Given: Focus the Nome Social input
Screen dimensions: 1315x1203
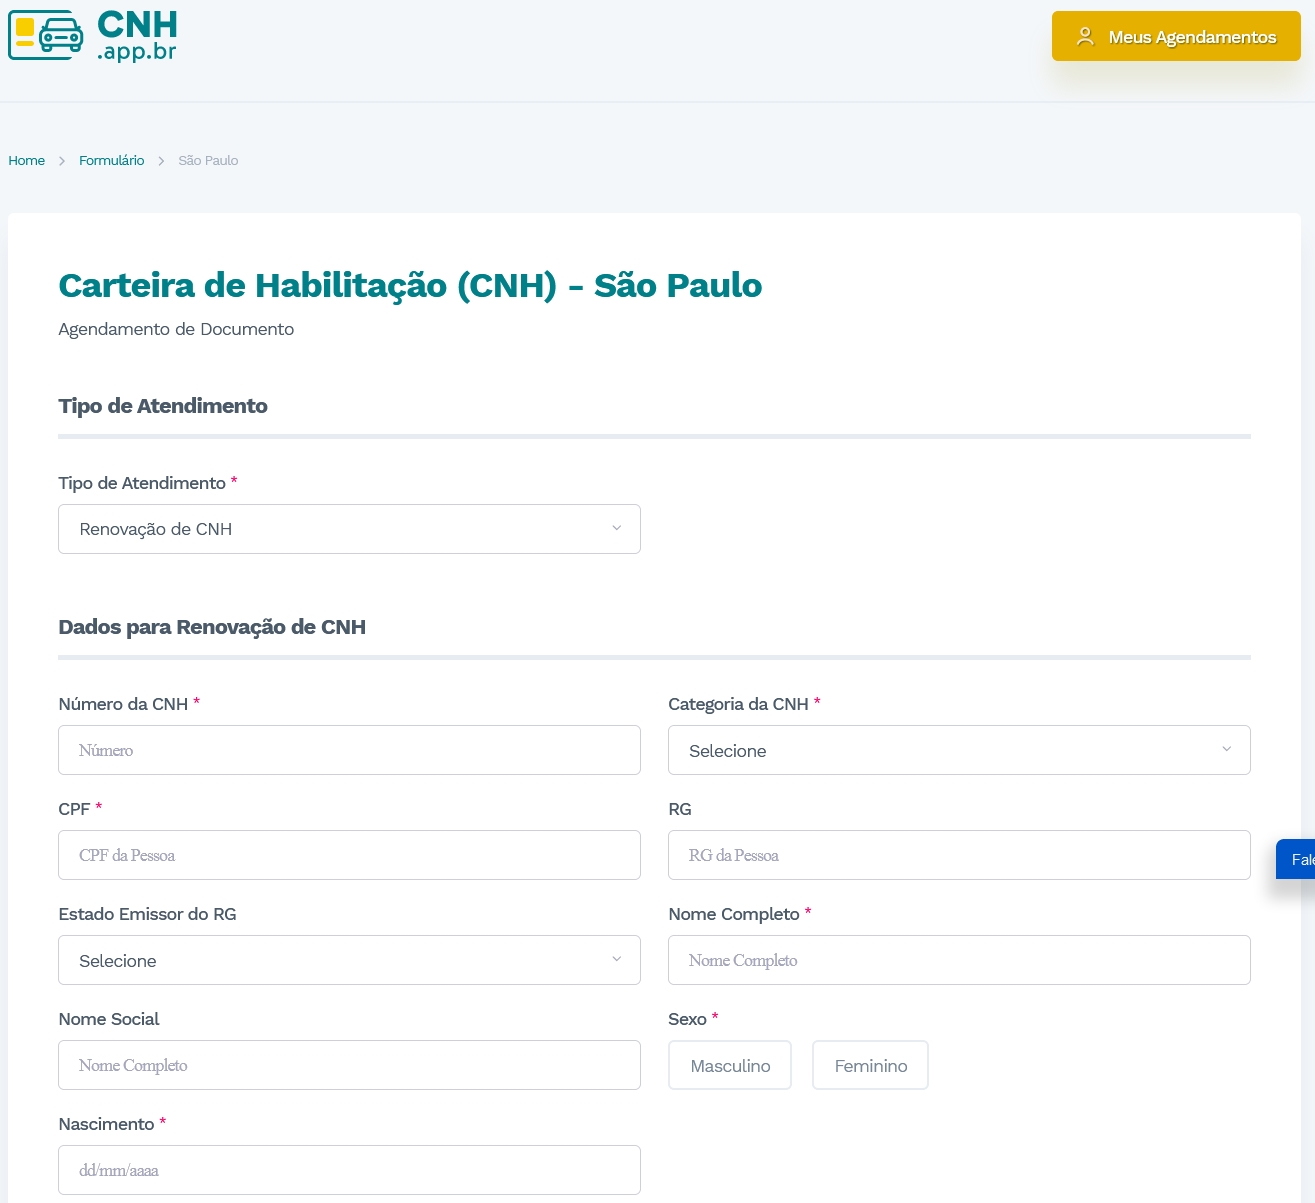Looking at the screenshot, I should [349, 1065].
